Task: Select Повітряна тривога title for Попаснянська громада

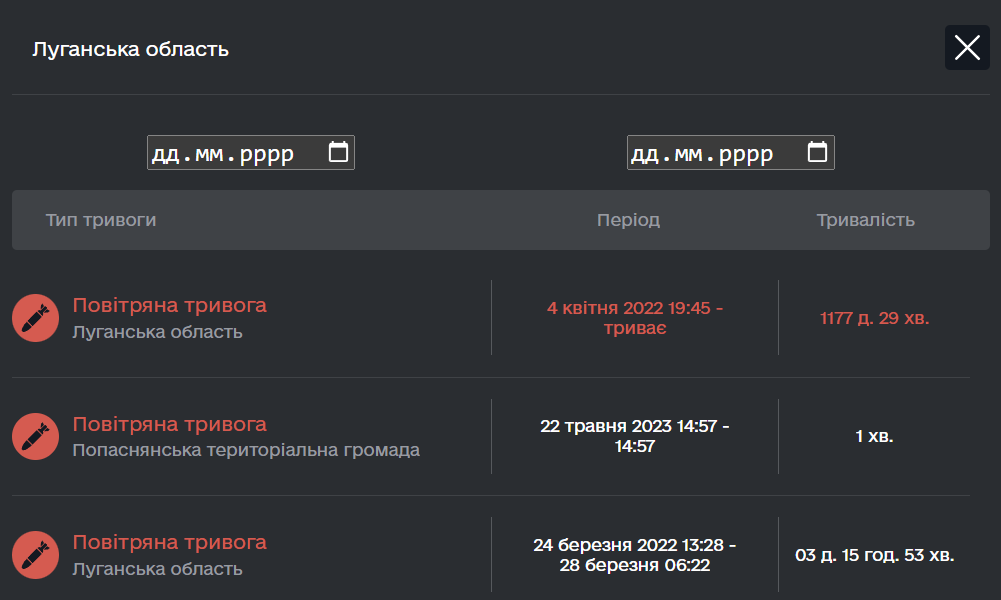Action: [x=169, y=424]
